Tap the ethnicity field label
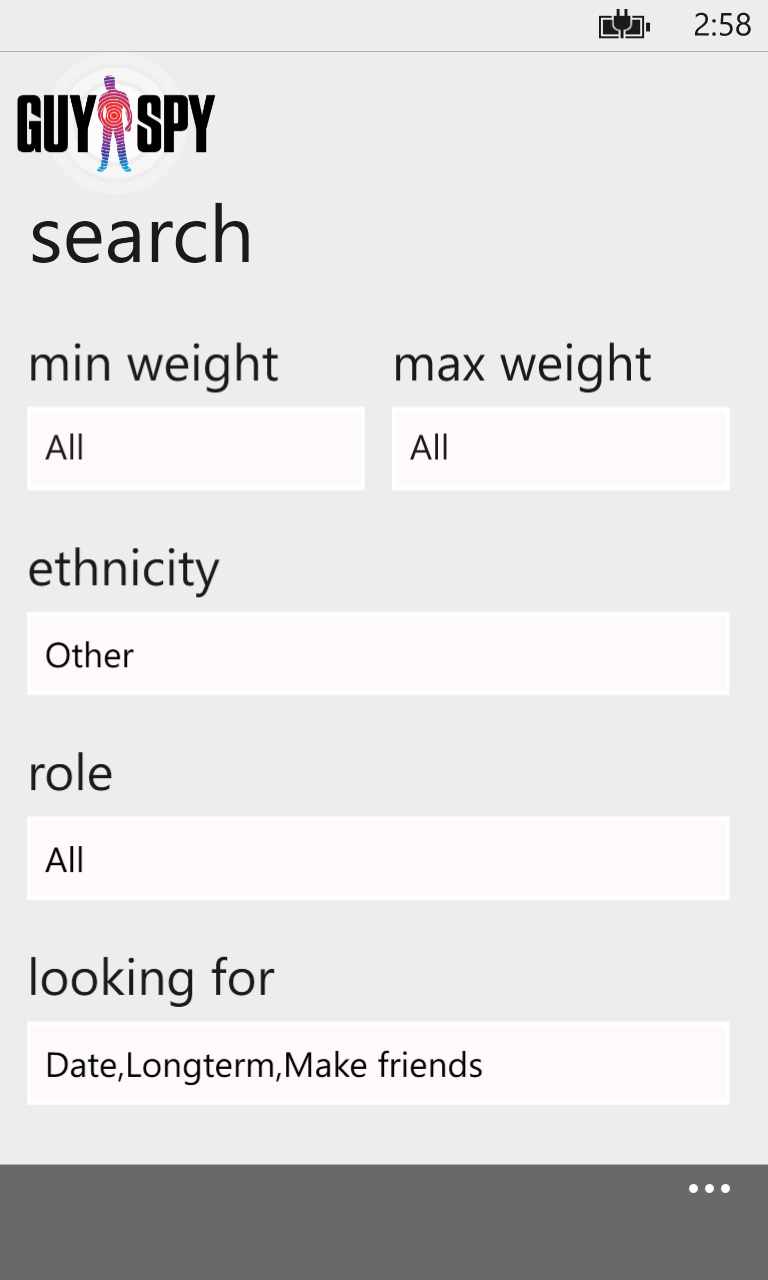 pyautogui.click(x=123, y=569)
